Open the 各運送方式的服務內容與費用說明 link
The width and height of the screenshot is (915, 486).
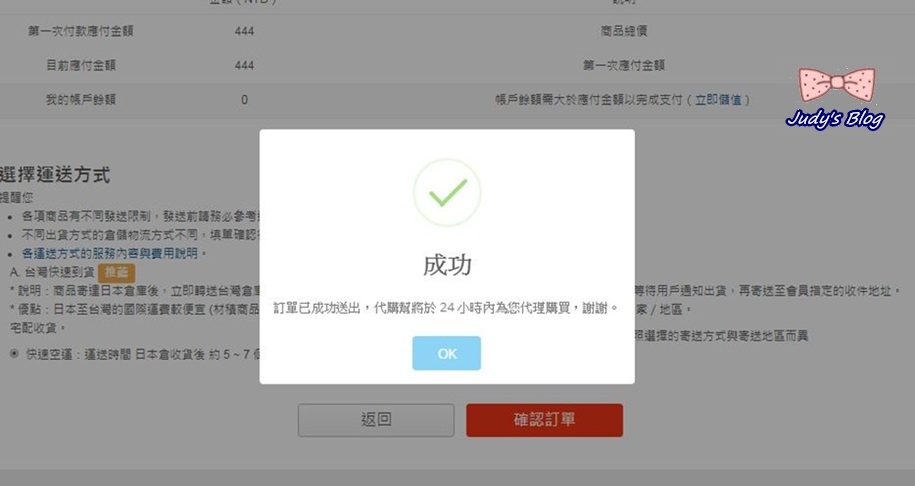click(x=110, y=253)
